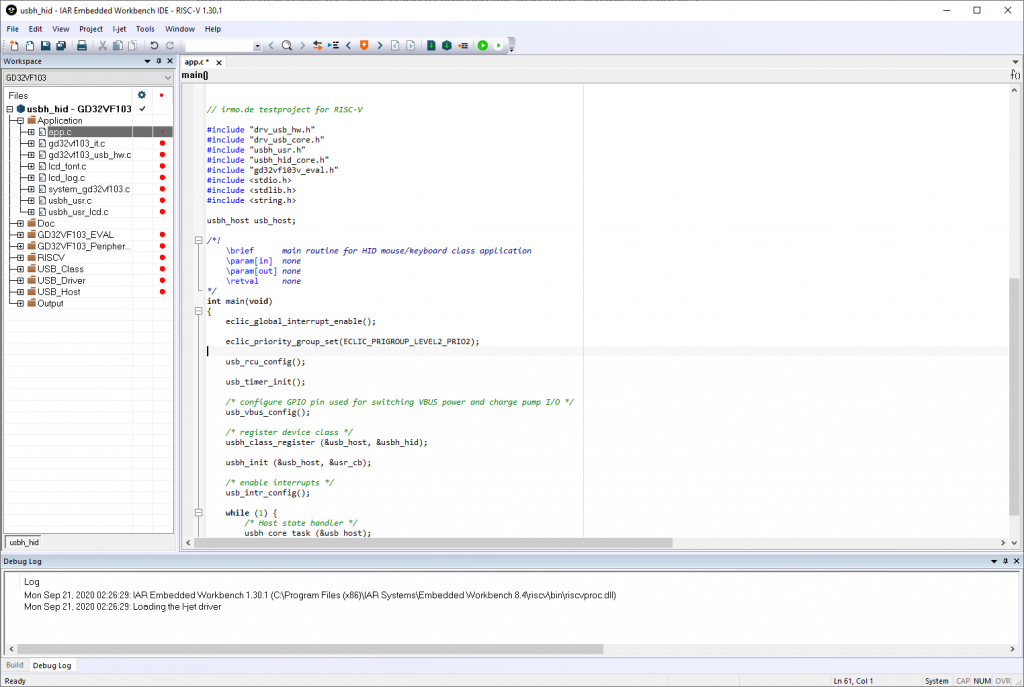Save the current file via toolbar
This screenshot has height=687, width=1024.
(x=45, y=45)
